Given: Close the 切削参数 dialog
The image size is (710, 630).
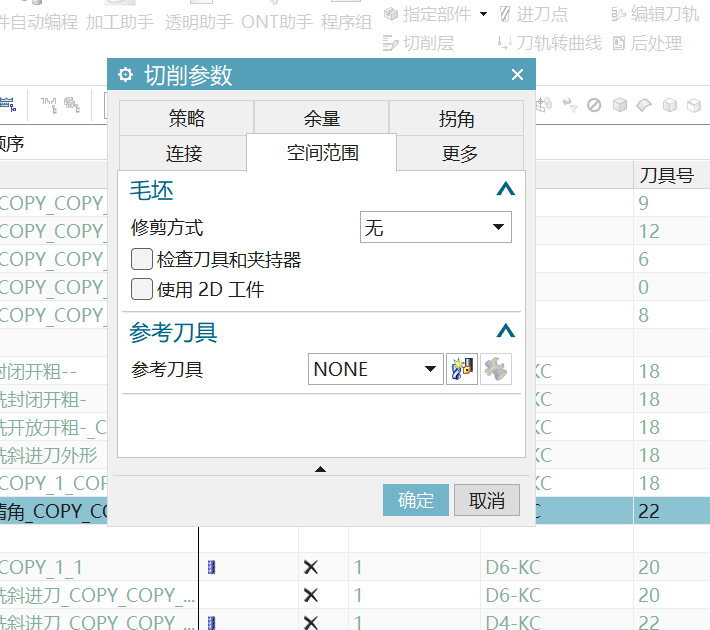Looking at the screenshot, I should pos(517,74).
